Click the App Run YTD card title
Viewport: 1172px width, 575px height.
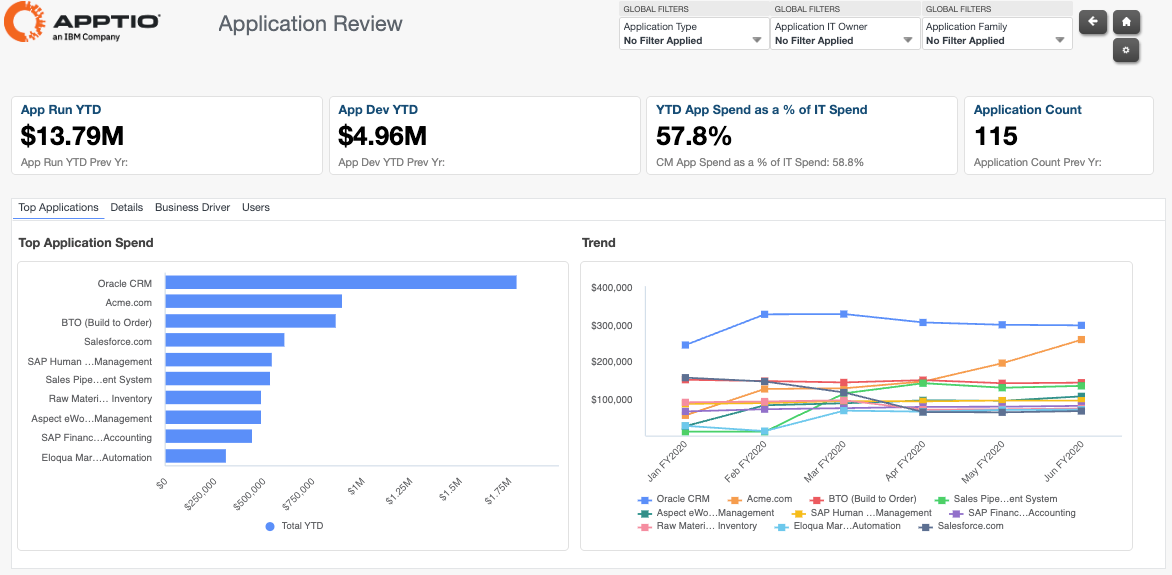(61, 110)
